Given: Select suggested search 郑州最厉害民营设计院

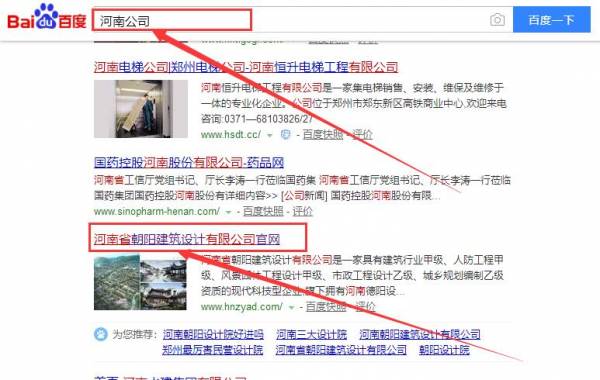Looking at the screenshot, I should [213, 350].
